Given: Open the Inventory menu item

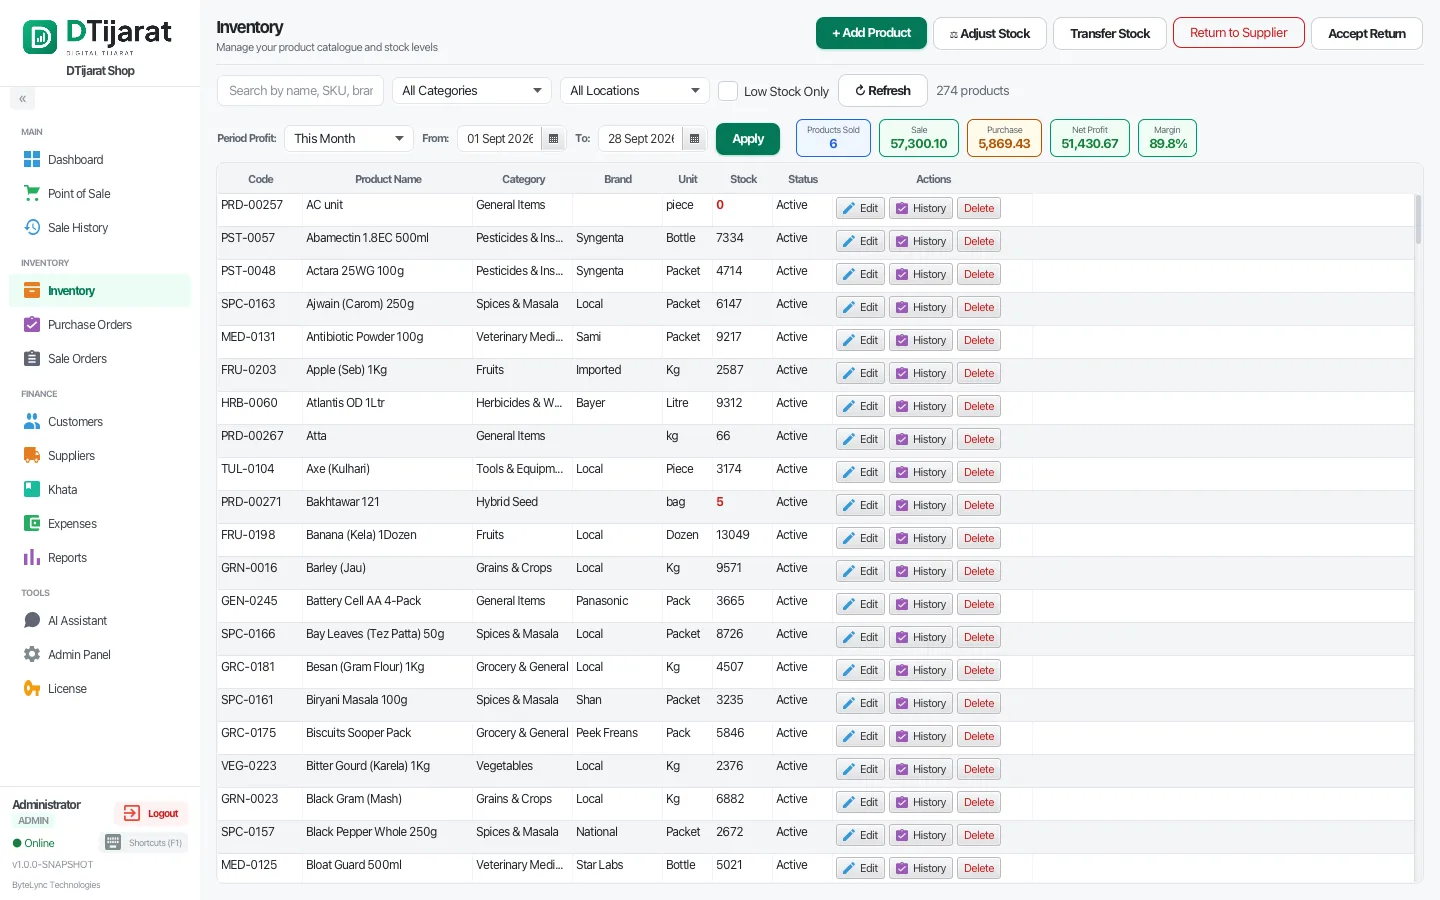Looking at the screenshot, I should [100, 291].
